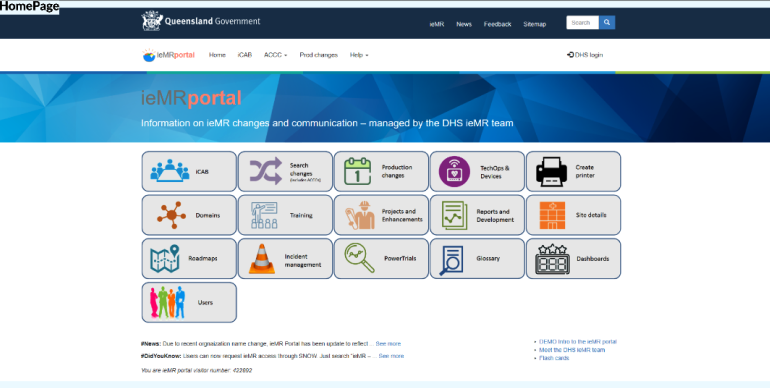
Task: Go to the Home menu item
Action: (217, 55)
